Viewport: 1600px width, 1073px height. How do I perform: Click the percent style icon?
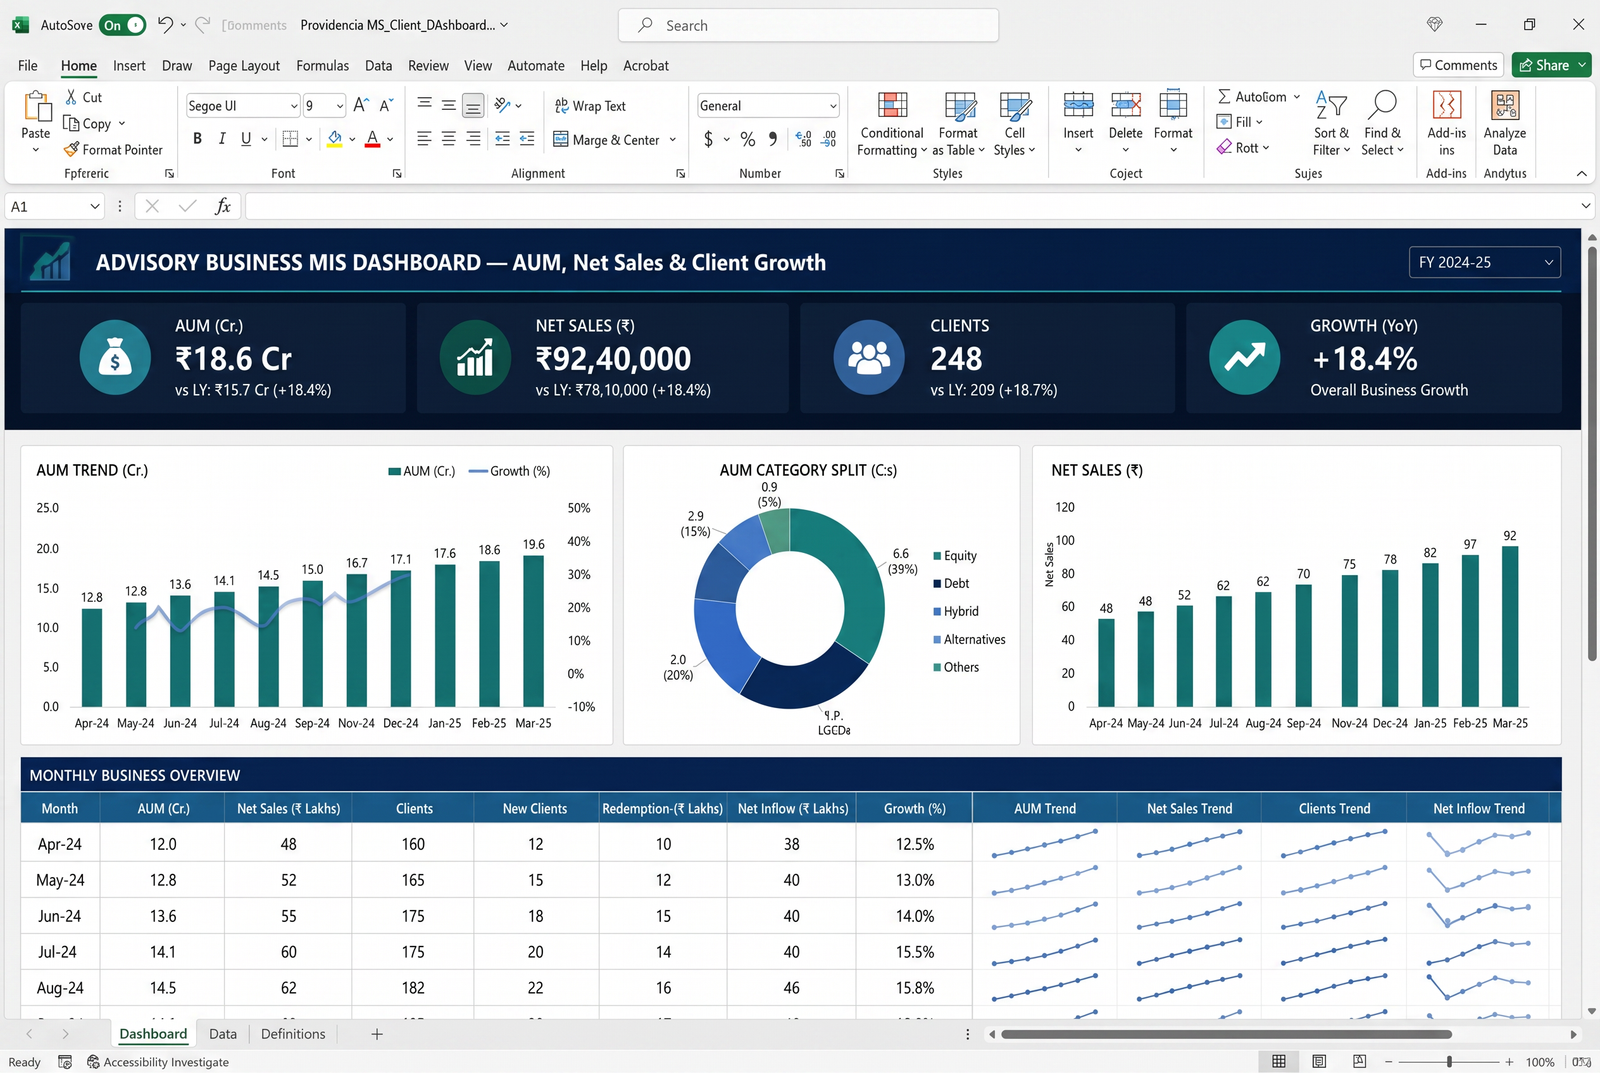click(747, 139)
